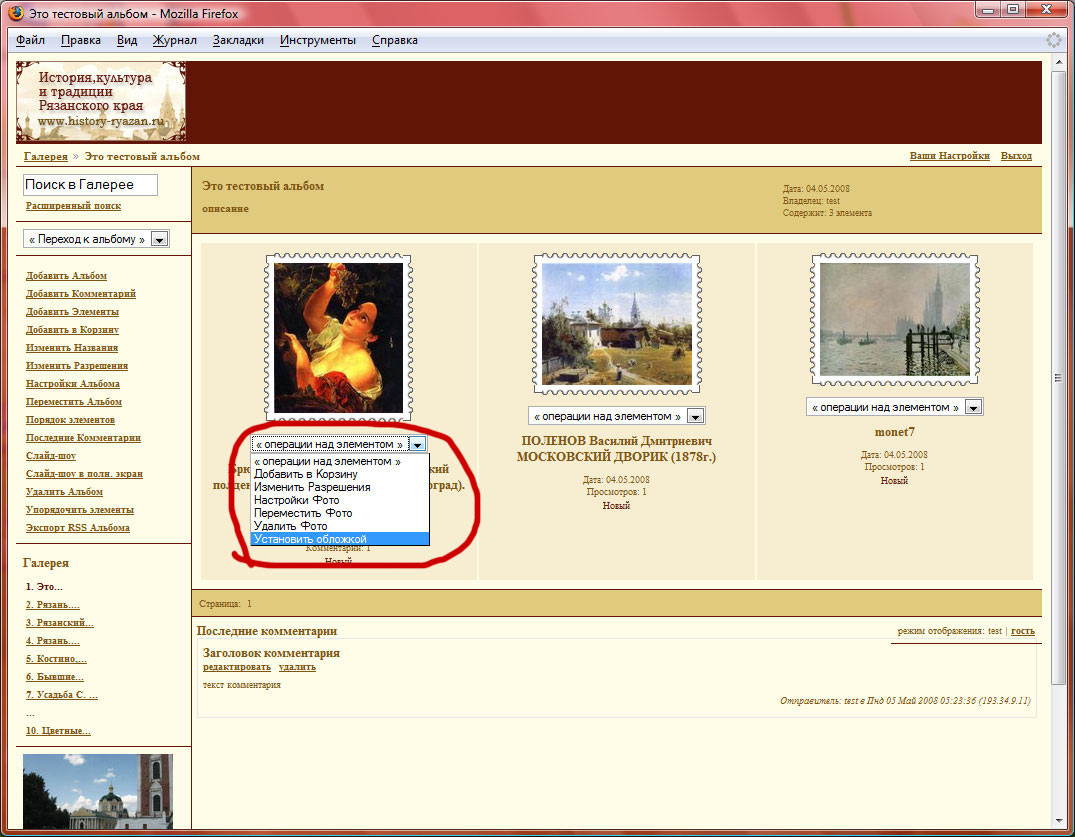Open gallery item 3. Рязанский...
This screenshot has height=837, width=1075.
coord(60,622)
